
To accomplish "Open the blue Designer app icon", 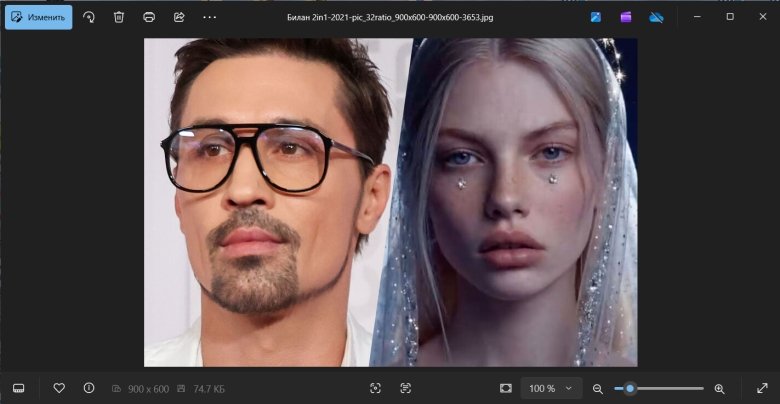I will pos(595,17).
